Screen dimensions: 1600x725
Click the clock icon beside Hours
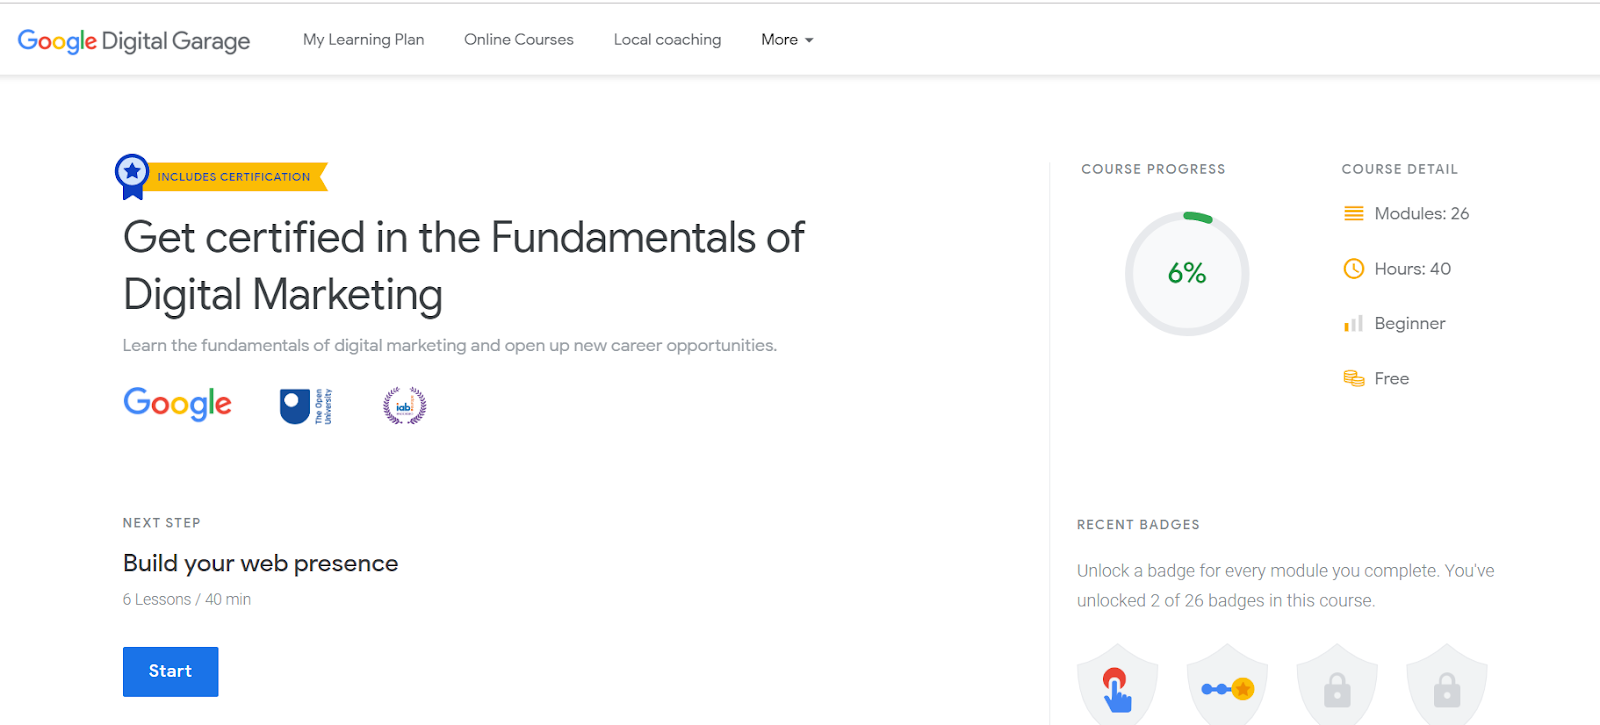(x=1353, y=269)
